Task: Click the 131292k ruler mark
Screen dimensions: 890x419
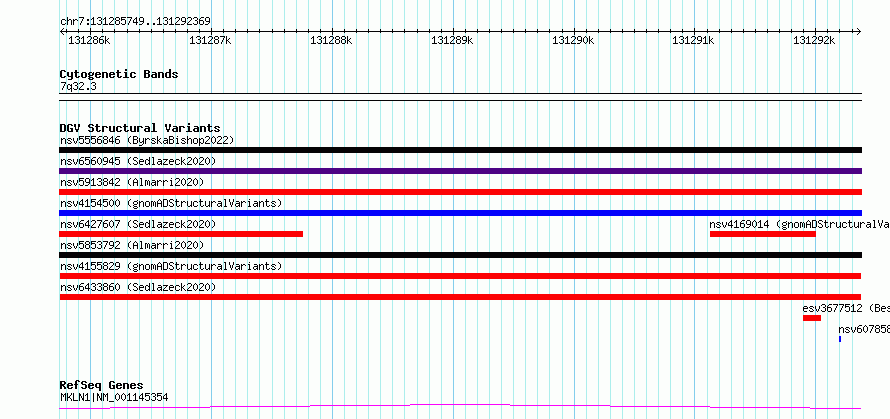Action: tap(815, 40)
